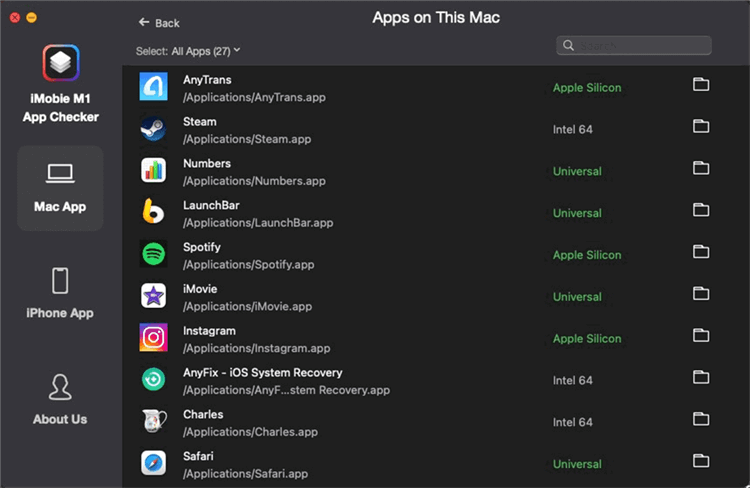This screenshot has height=488, width=750.
Task: Click the search magnifier icon
Action: coord(568,45)
